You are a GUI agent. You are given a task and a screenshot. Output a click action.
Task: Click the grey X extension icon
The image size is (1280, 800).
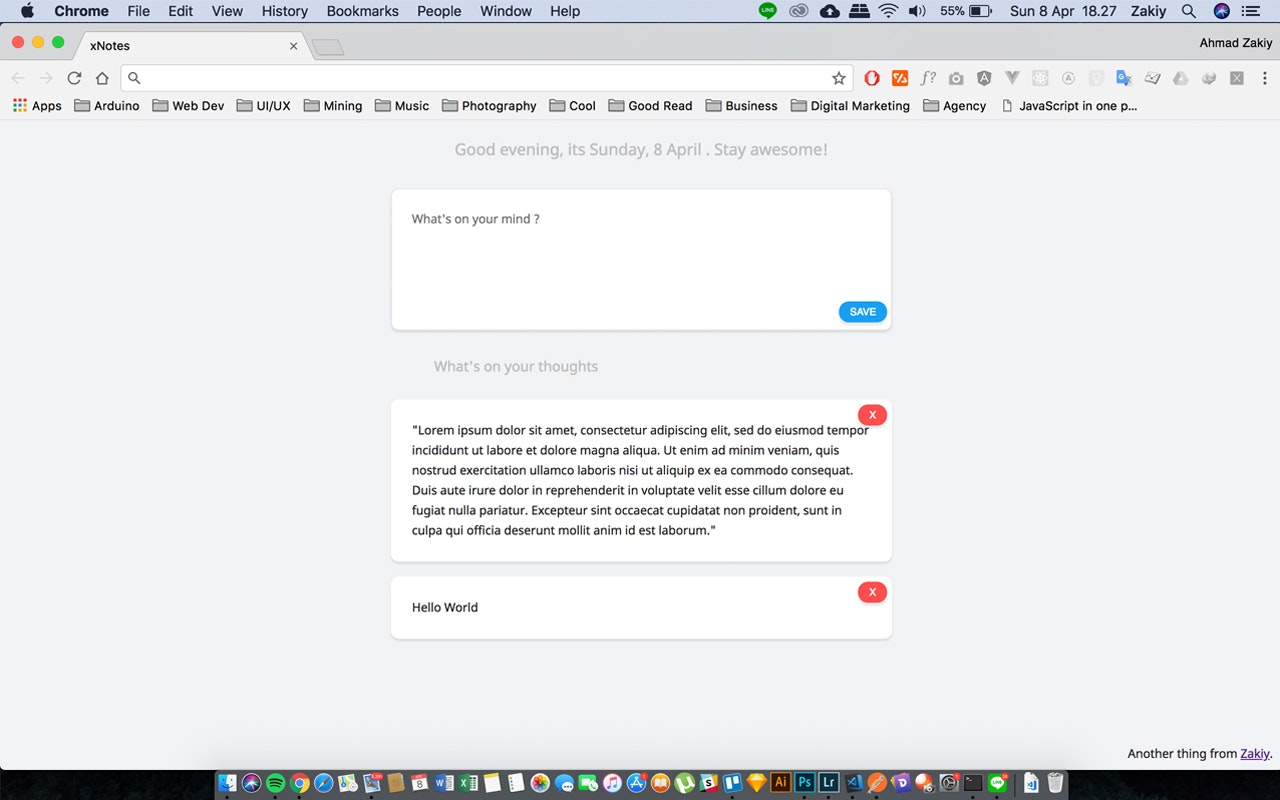tap(1237, 78)
